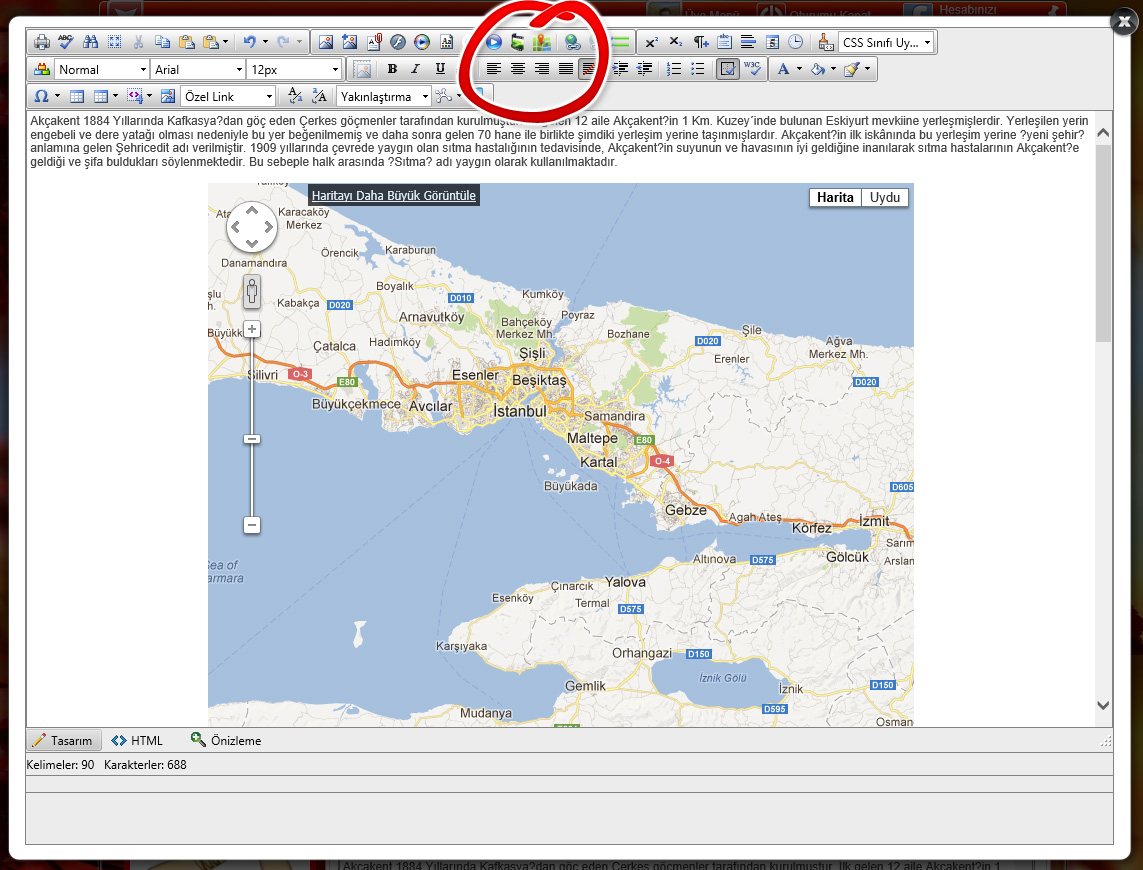Viewport: 1143px width, 870px height.
Task: Center-align the text
Action: pyautogui.click(x=518, y=69)
